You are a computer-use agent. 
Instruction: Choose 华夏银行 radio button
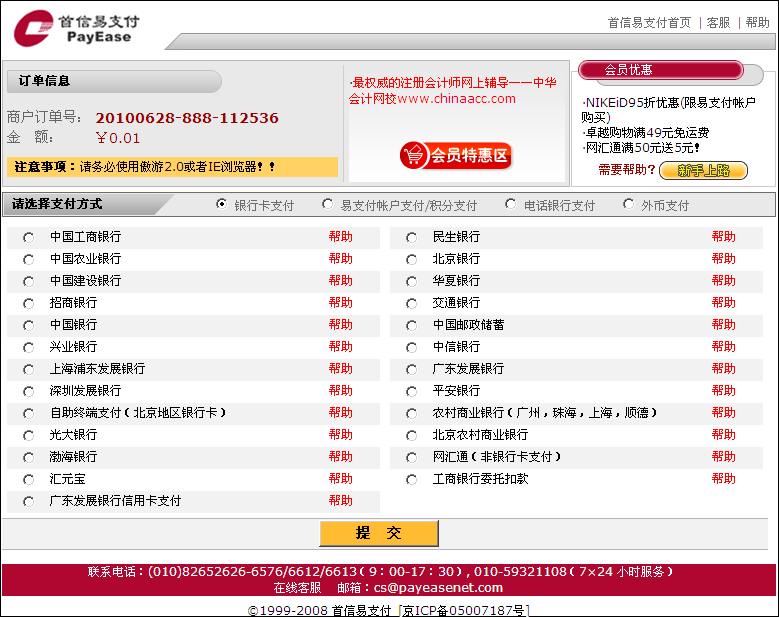tap(411, 282)
